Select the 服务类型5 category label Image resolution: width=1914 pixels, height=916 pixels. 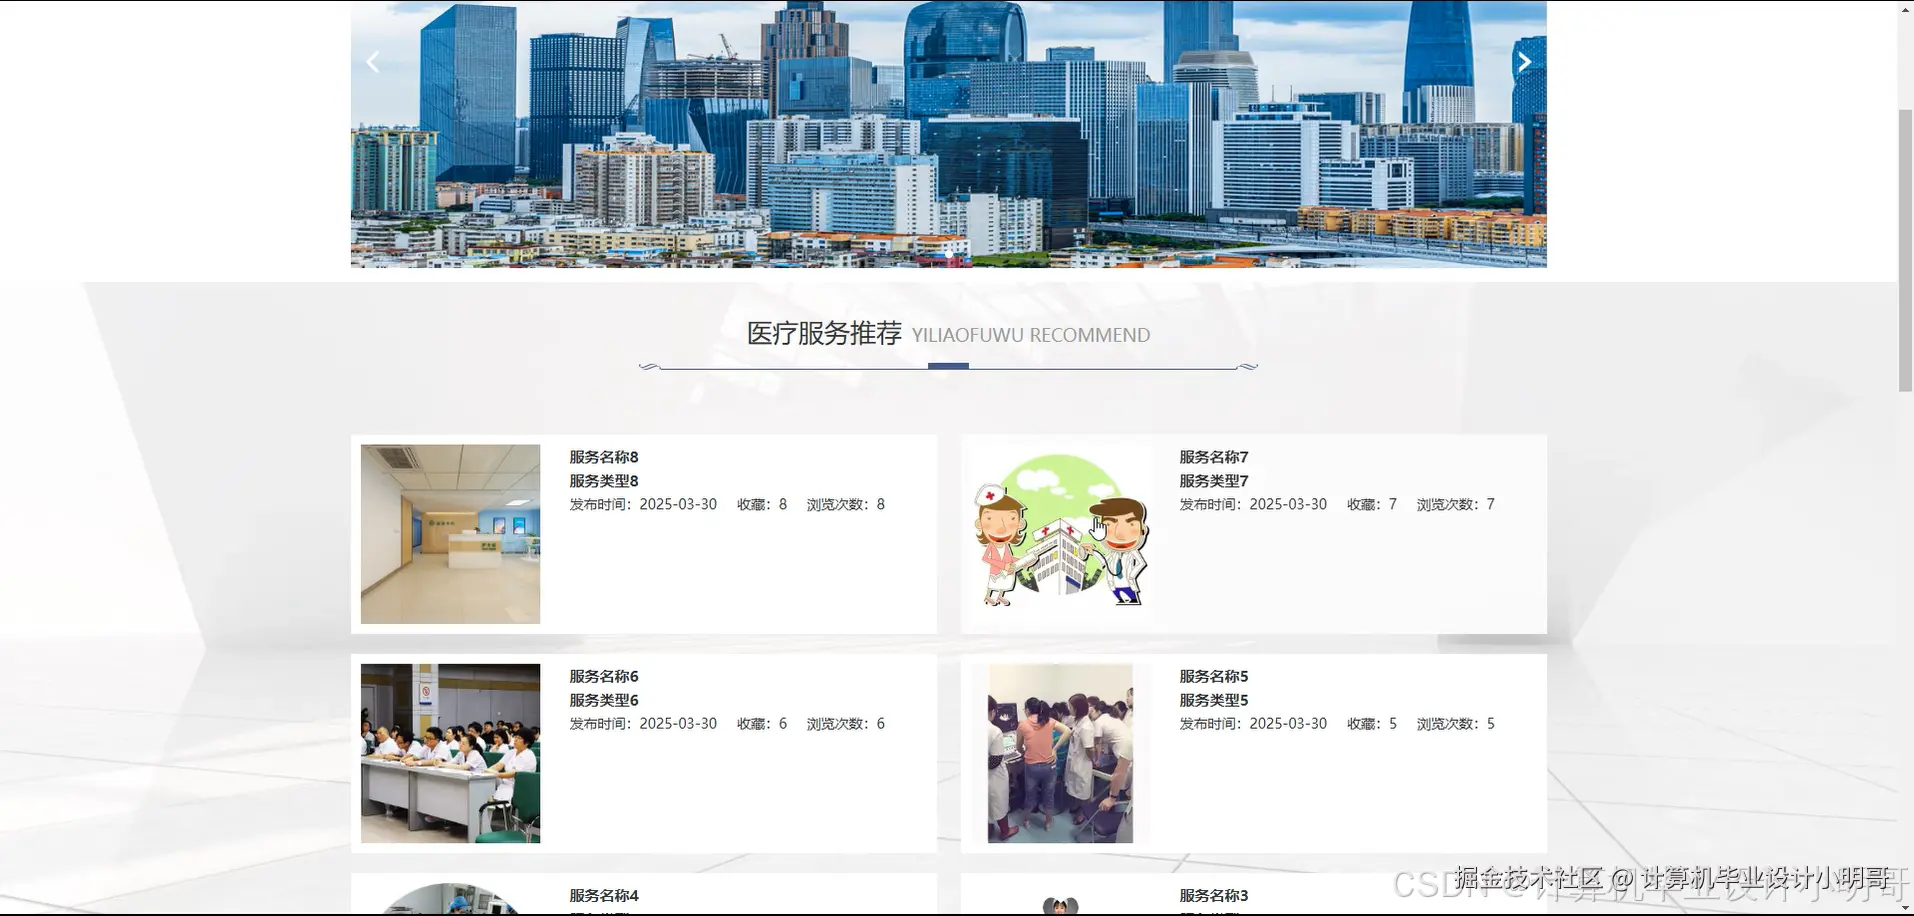coord(1212,700)
